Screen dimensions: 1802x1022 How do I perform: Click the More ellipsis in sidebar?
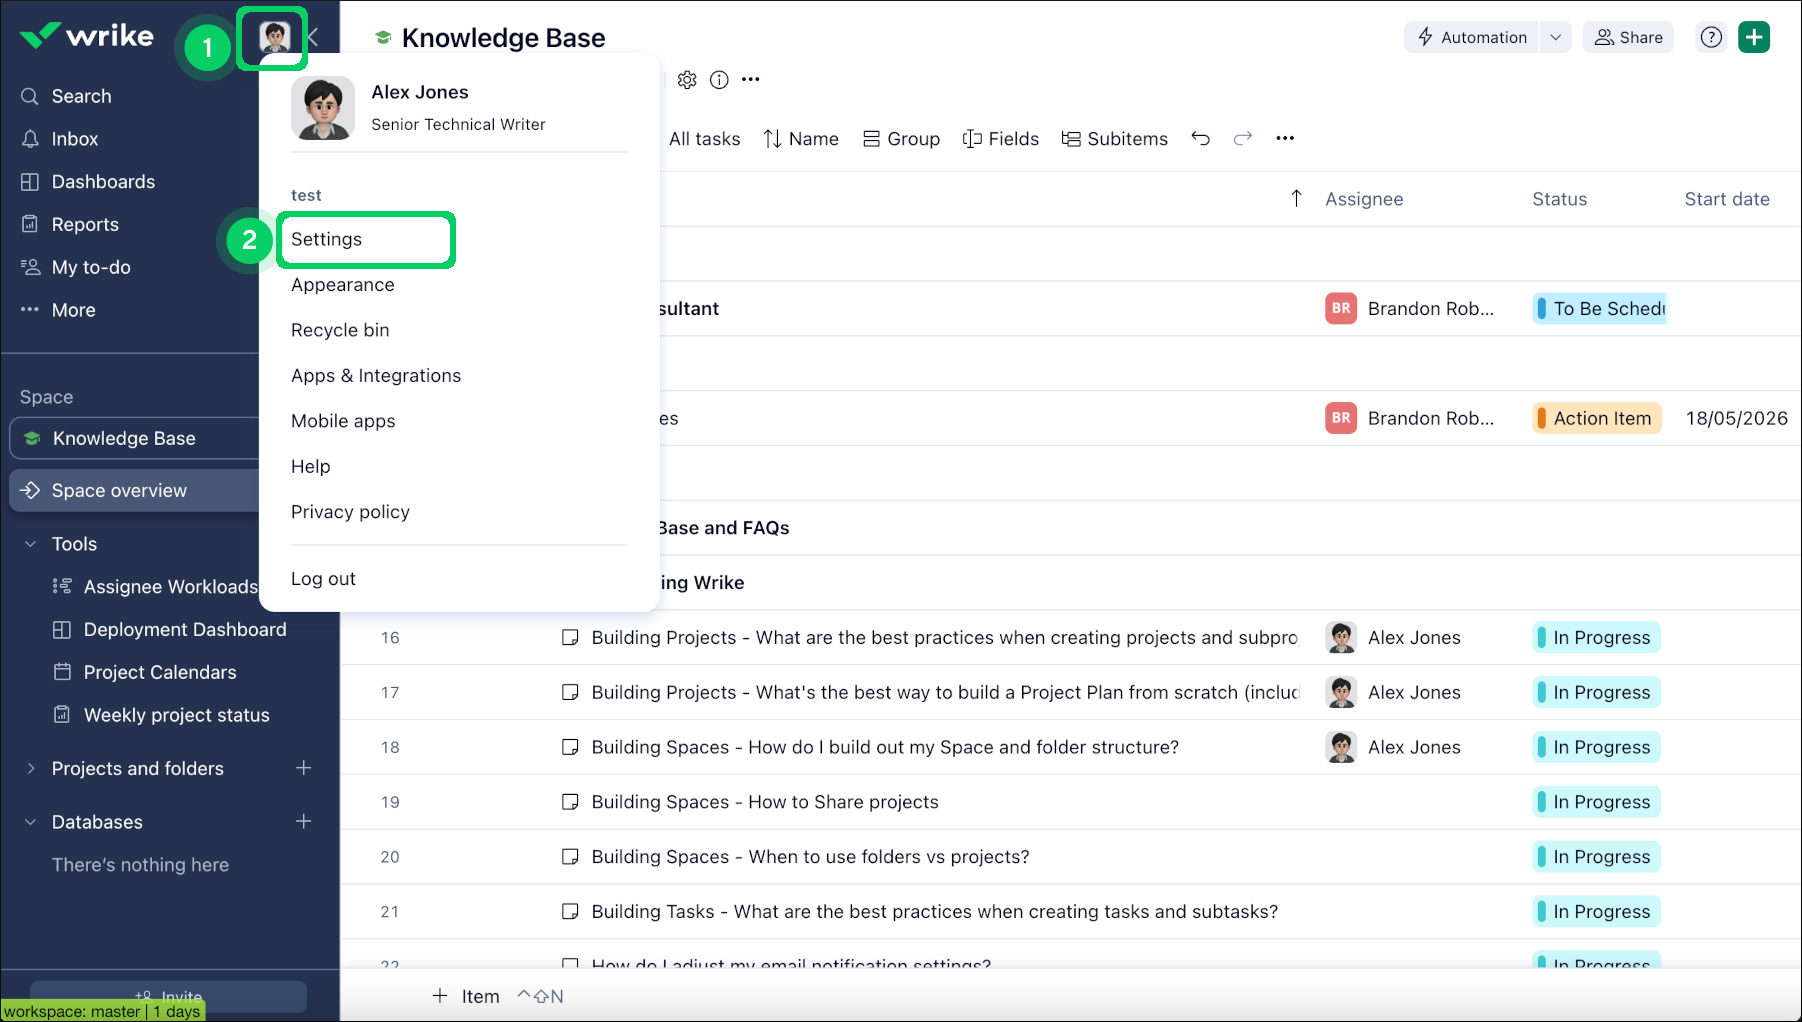tap(31, 309)
